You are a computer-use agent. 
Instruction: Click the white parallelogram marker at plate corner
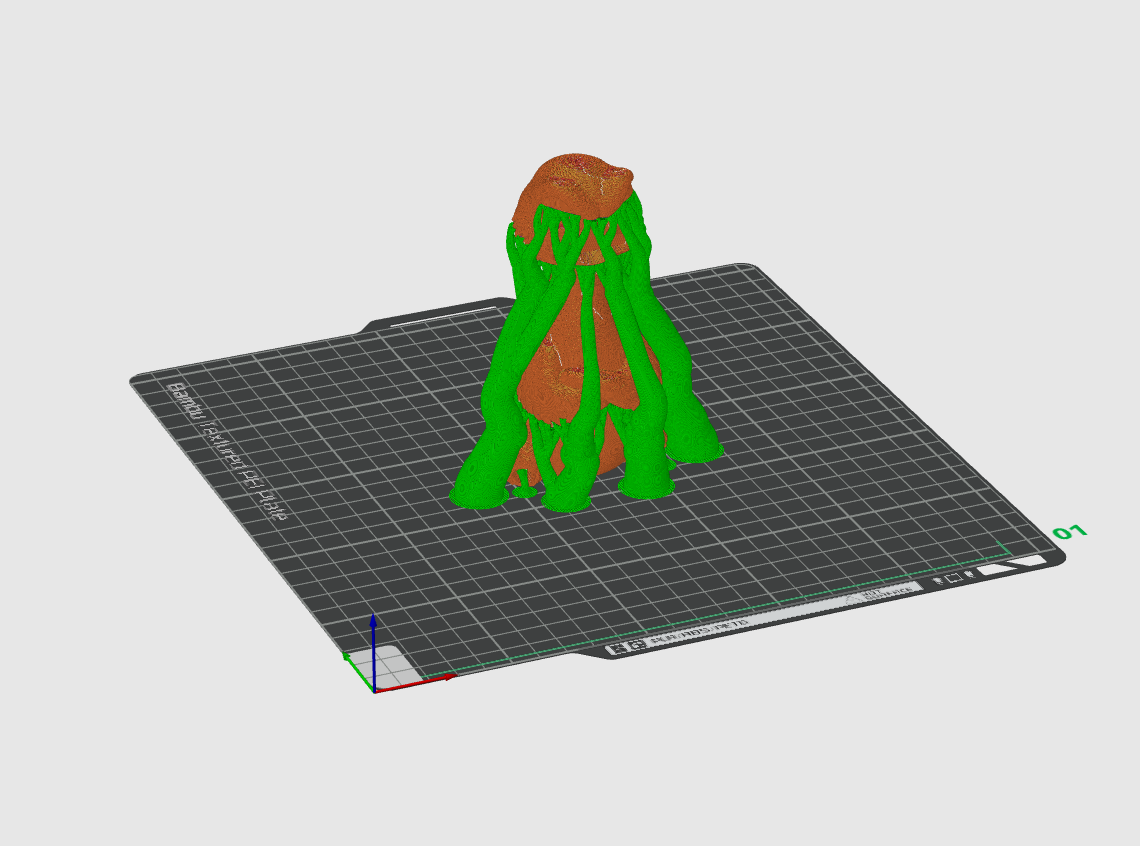(x=1028, y=562)
